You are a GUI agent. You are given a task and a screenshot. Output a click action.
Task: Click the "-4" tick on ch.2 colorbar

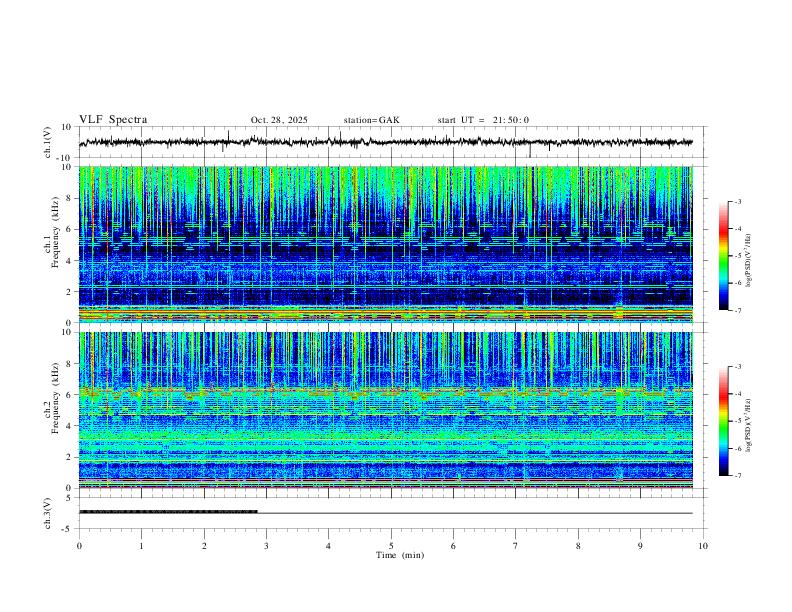coord(737,394)
